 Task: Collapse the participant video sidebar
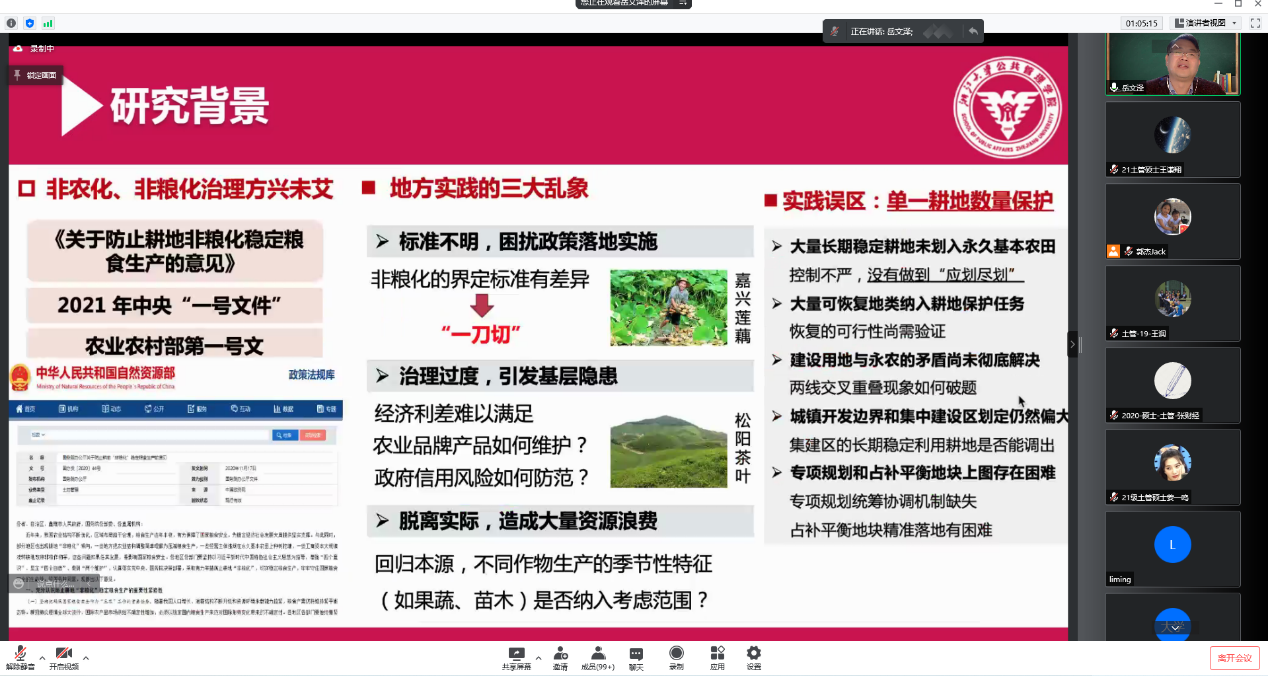coord(1073,344)
